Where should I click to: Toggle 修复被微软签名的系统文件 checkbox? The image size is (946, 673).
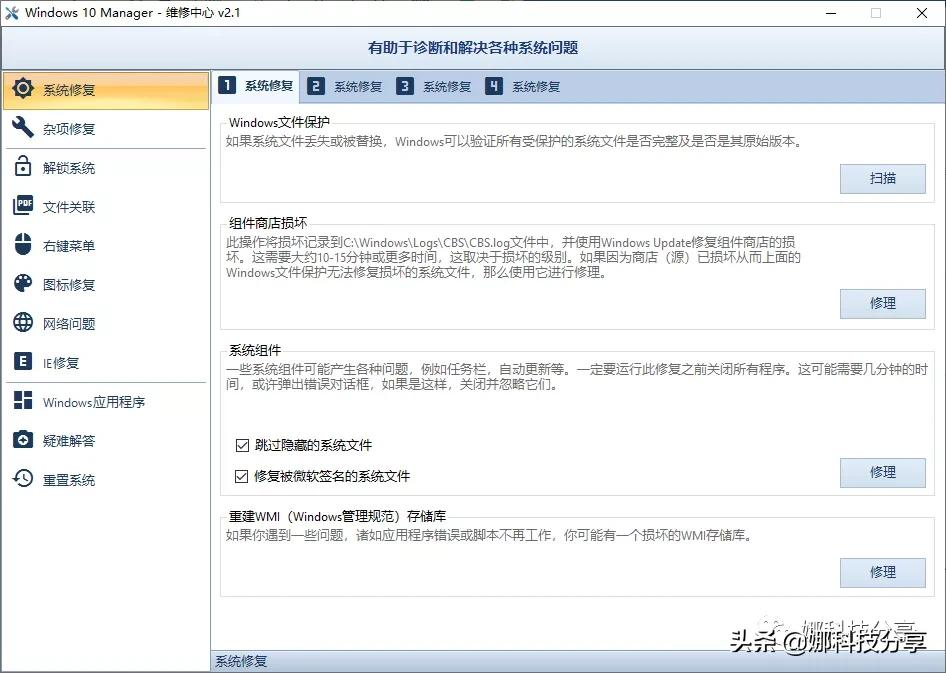pos(242,476)
